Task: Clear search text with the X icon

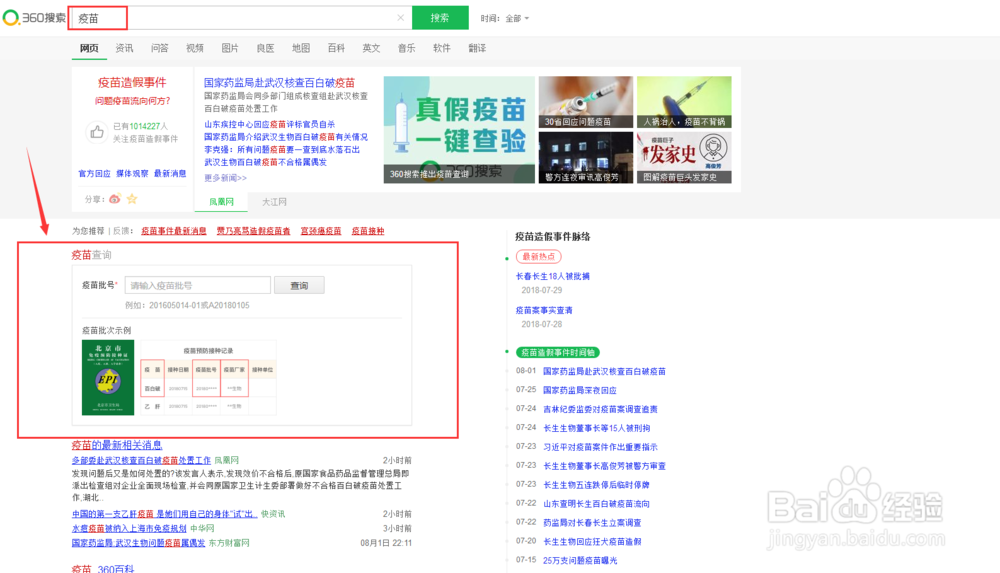Action: pos(401,18)
